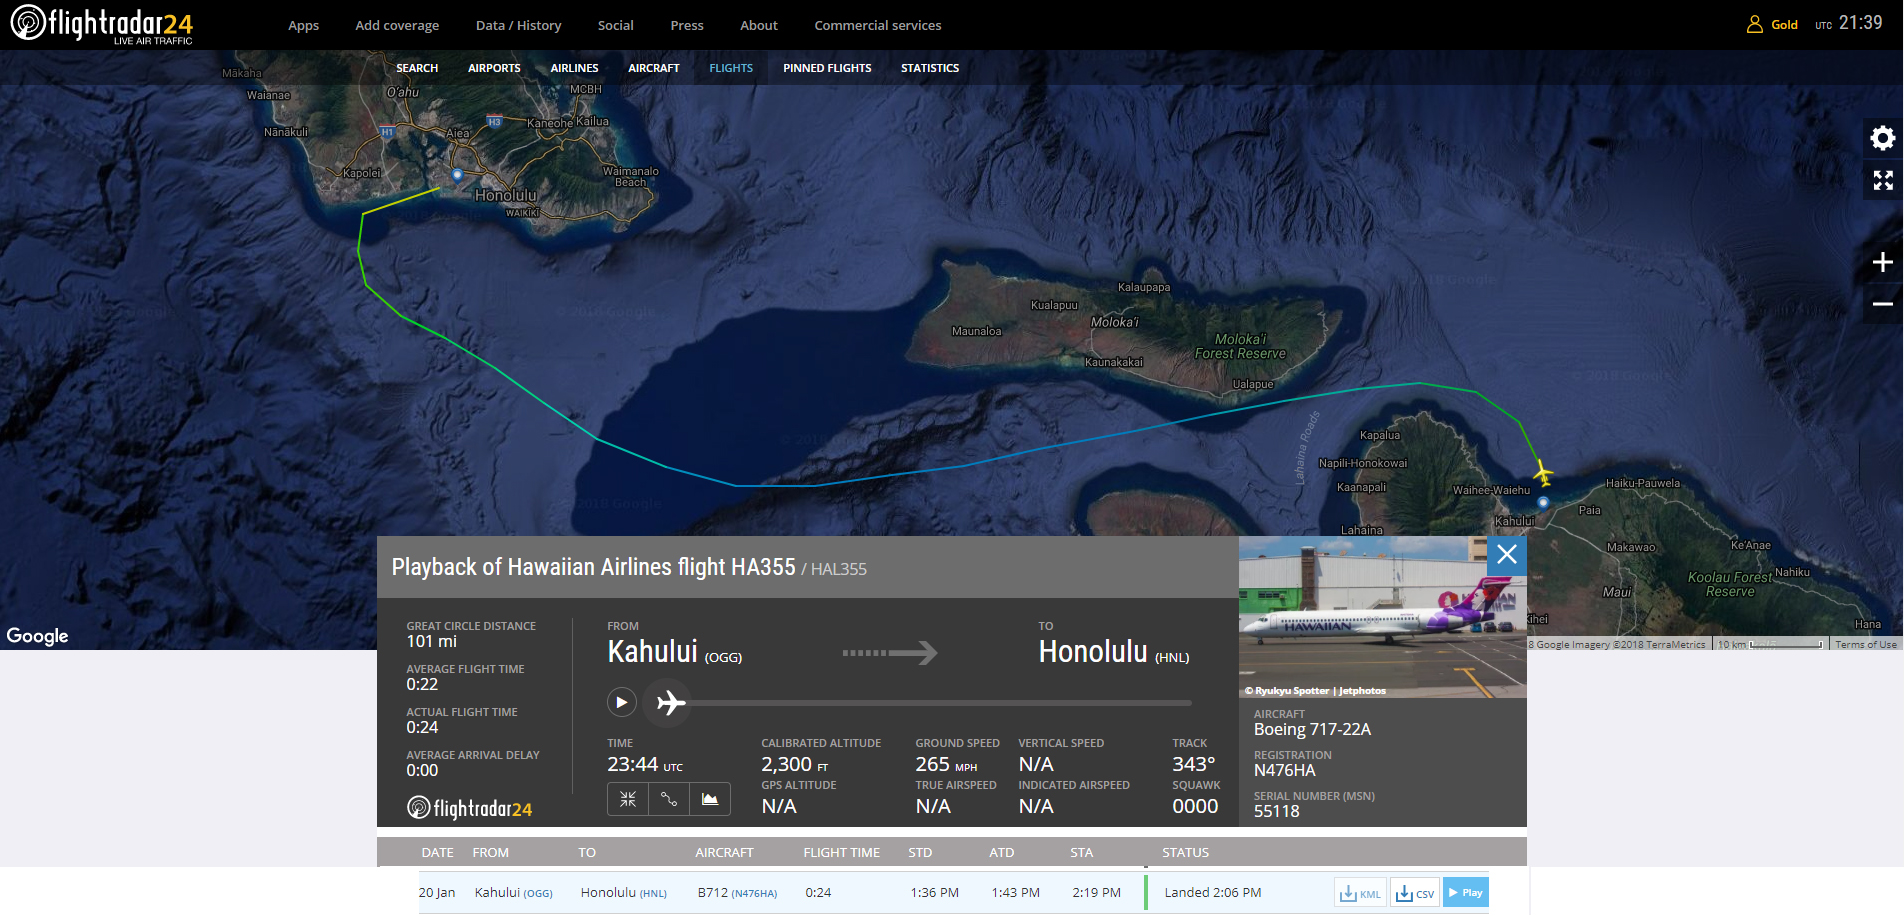This screenshot has width=1904, height=916.
Task: Click yellow aircraft marker on the map
Action: [1543, 472]
